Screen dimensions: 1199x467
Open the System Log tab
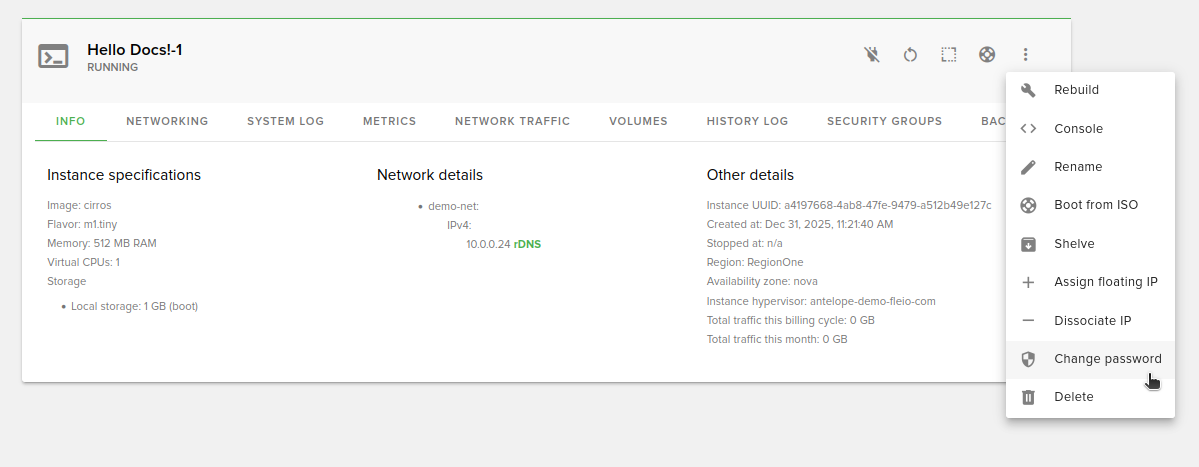(286, 121)
